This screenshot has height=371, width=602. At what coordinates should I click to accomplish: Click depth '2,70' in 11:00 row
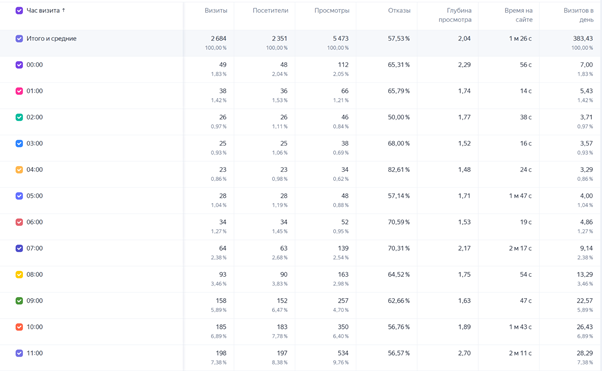pos(464,353)
